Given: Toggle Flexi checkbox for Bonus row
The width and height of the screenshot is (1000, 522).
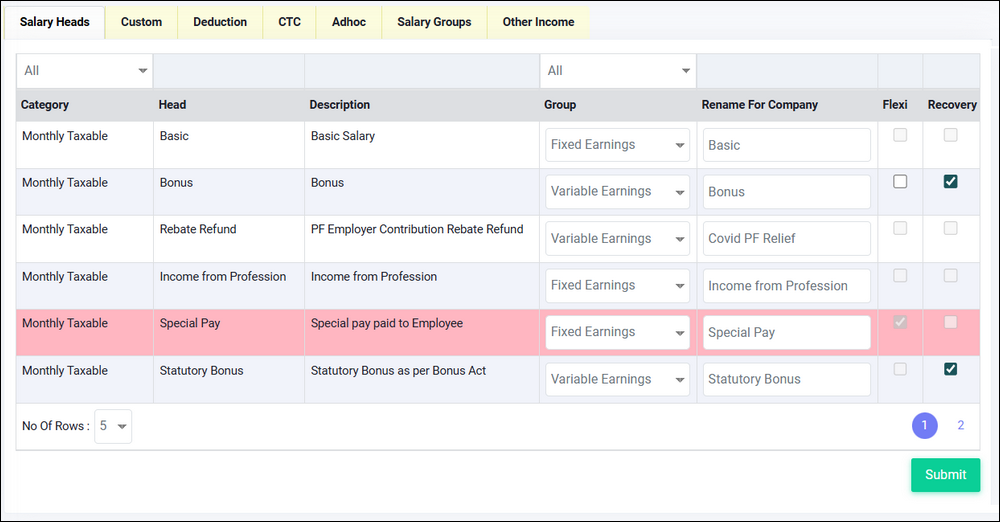Looking at the screenshot, I should coord(900,182).
